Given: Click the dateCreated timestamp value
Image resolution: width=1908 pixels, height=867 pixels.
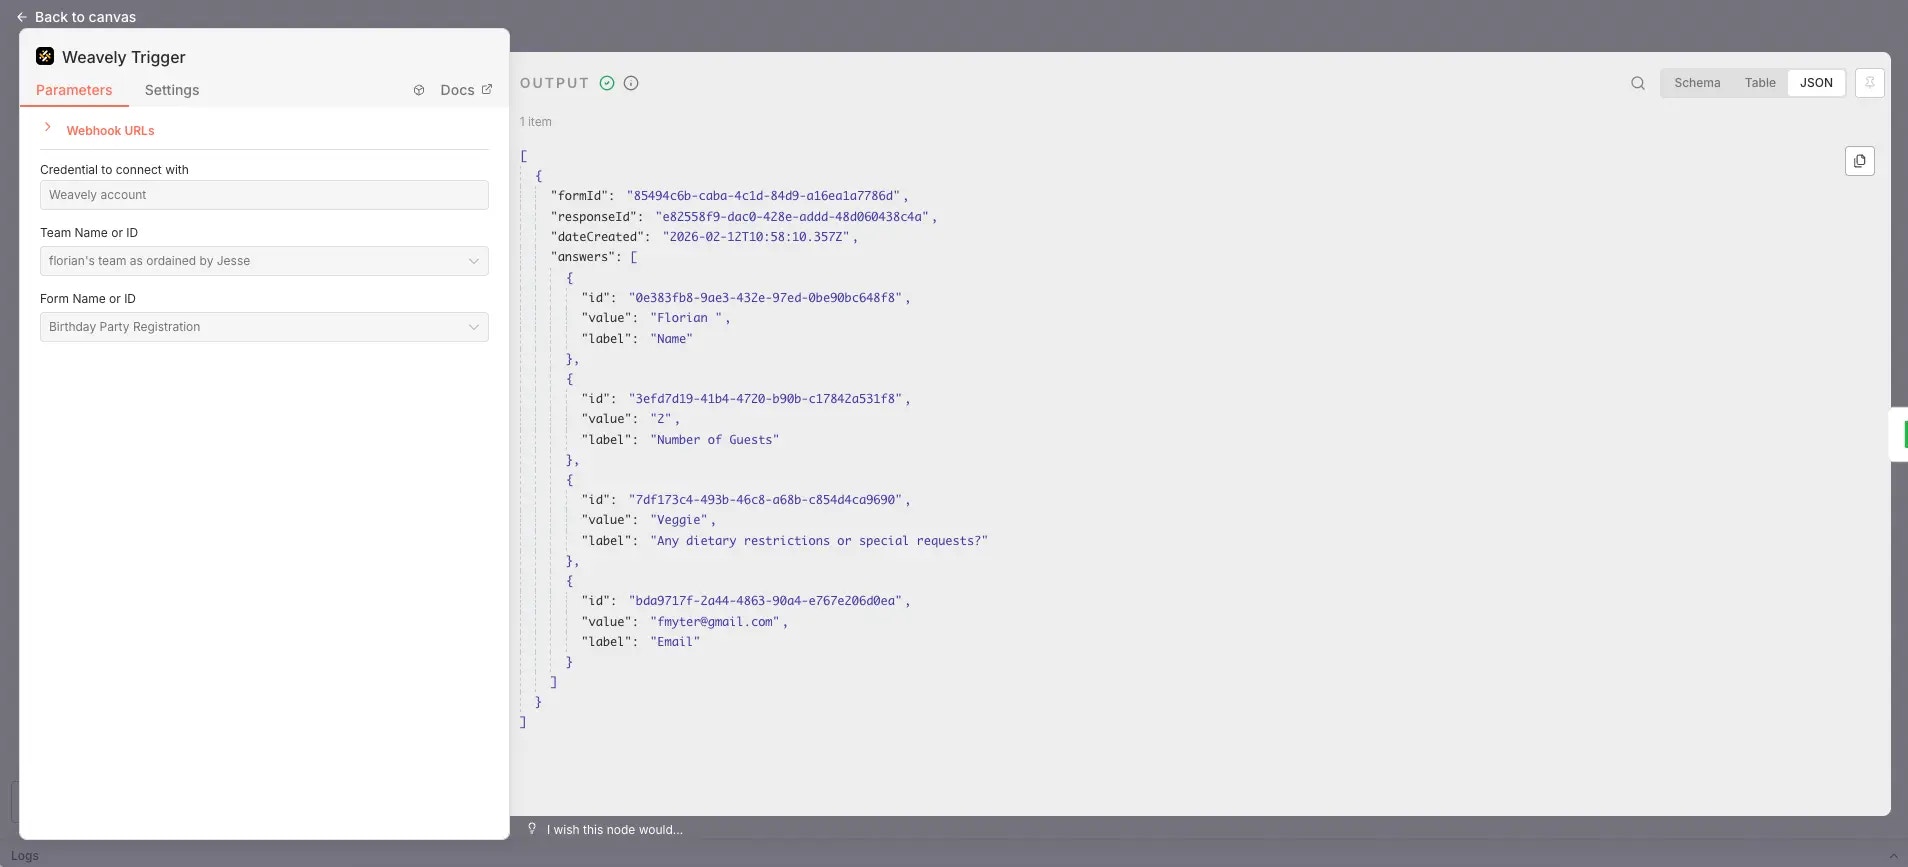Looking at the screenshot, I should tap(758, 237).
